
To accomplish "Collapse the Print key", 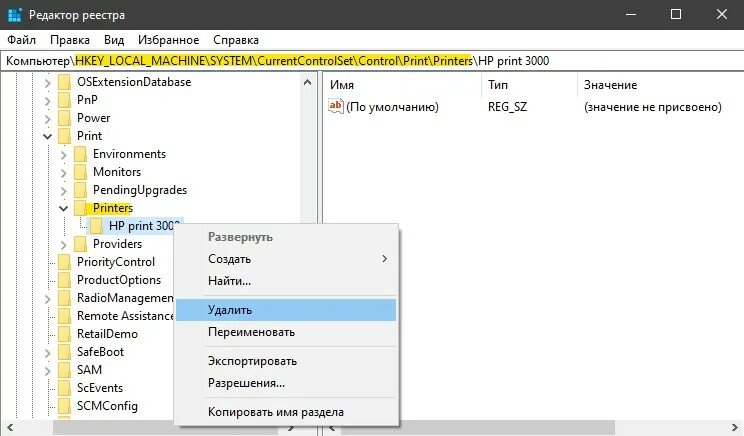I will coord(47,137).
